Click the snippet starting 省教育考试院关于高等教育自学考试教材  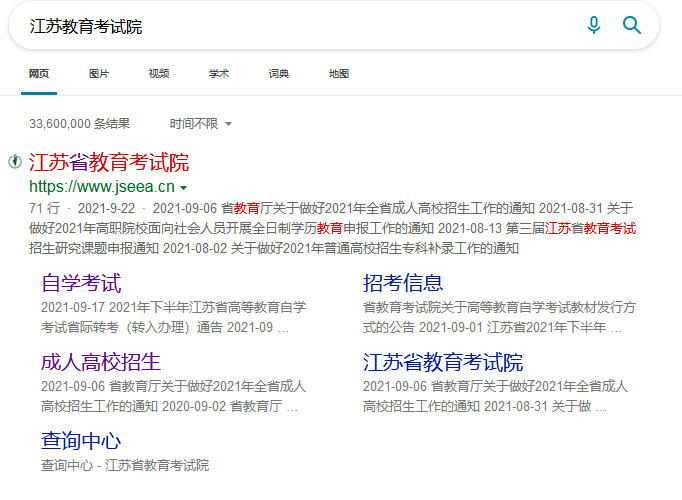(x=499, y=317)
